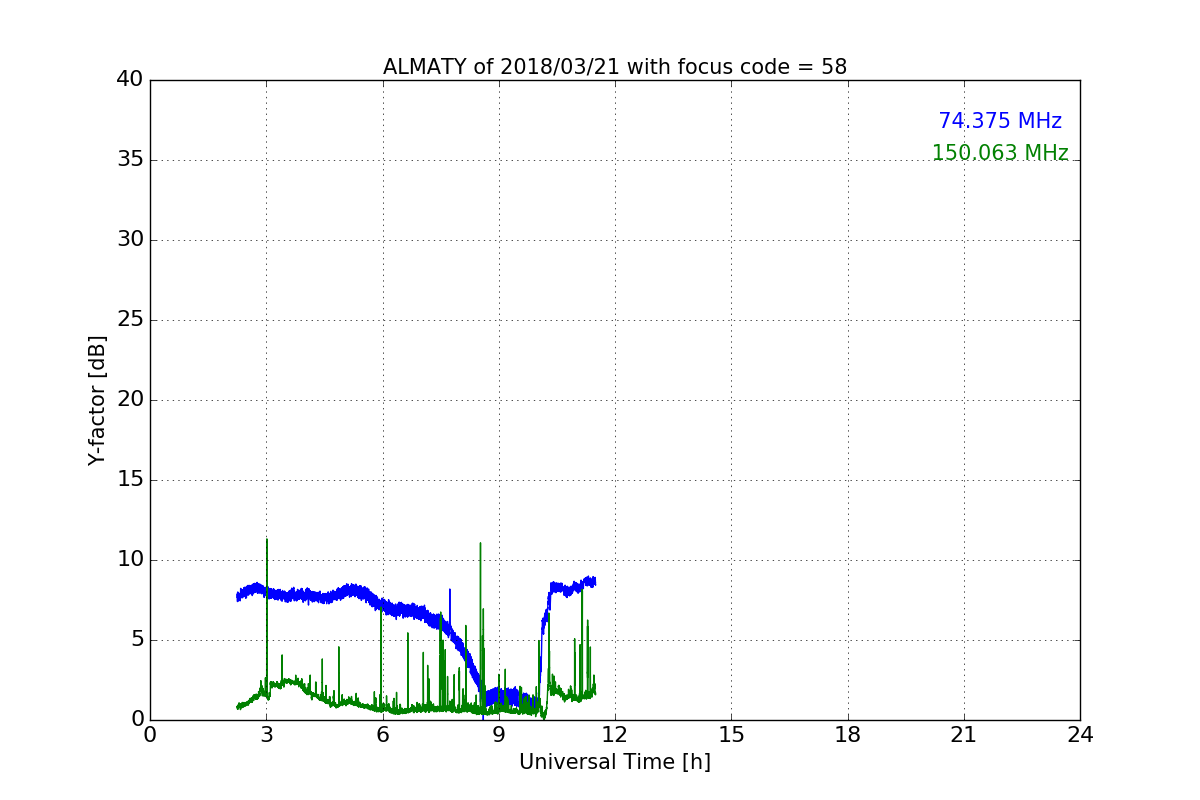This screenshot has height=800, width=1200.
Task: Click x-axis tick label 6
Action: (x=382, y=734)
